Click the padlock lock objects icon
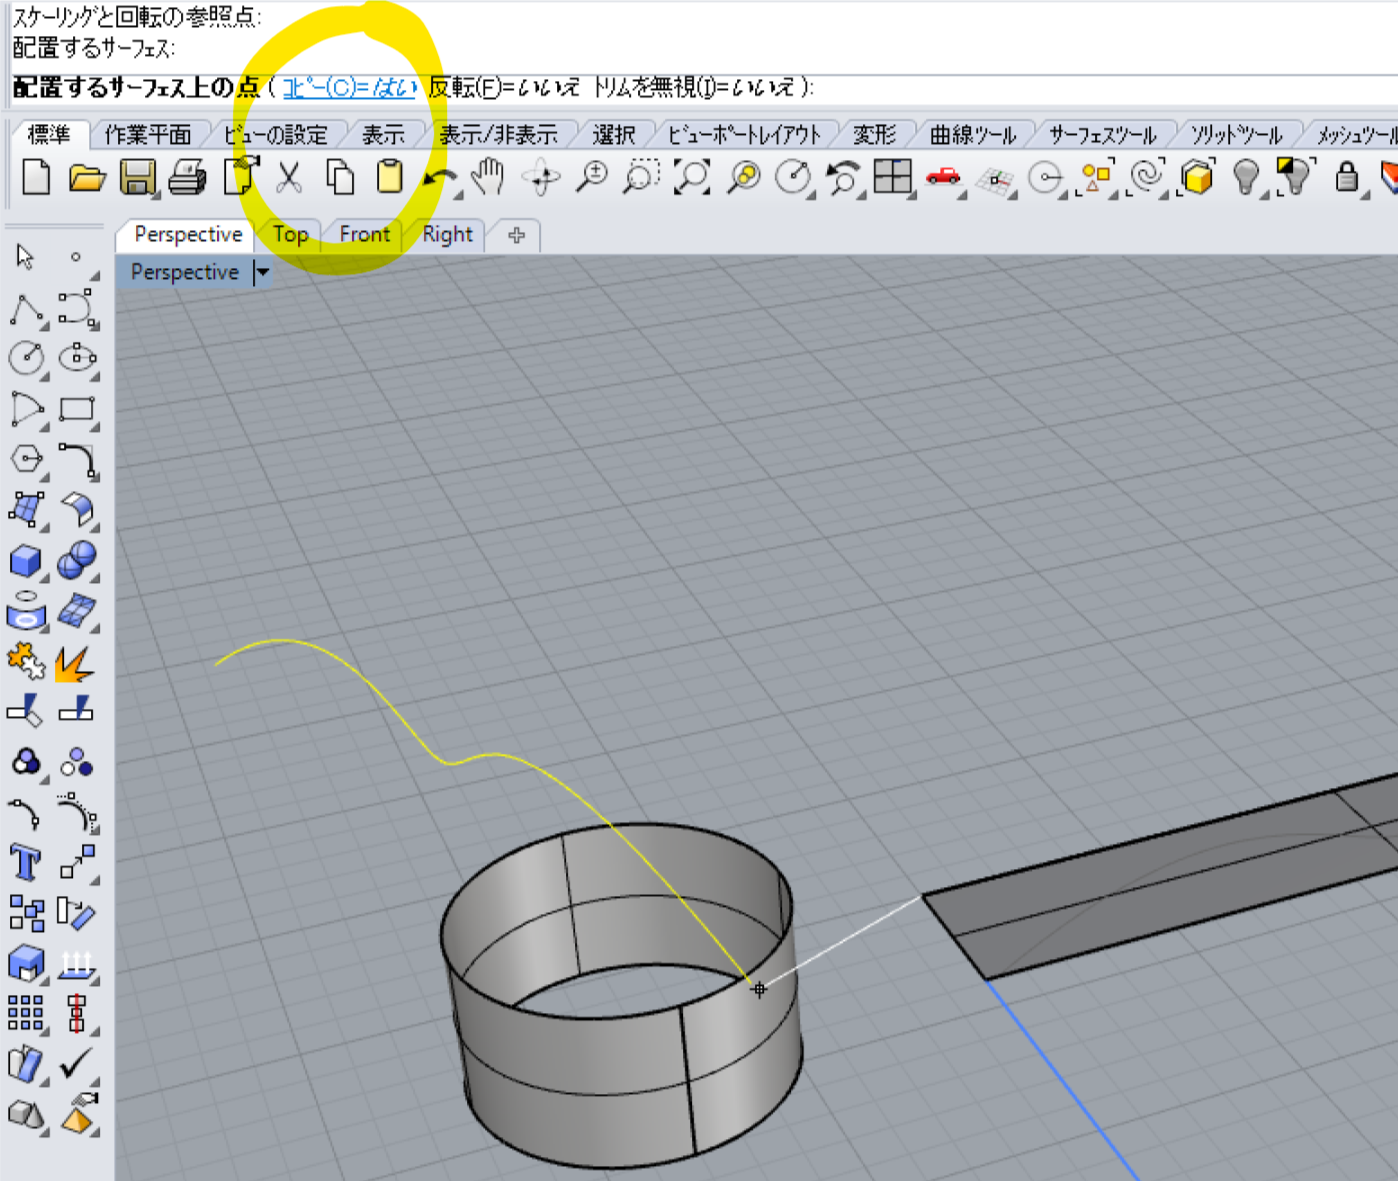 pos(1347,177)
